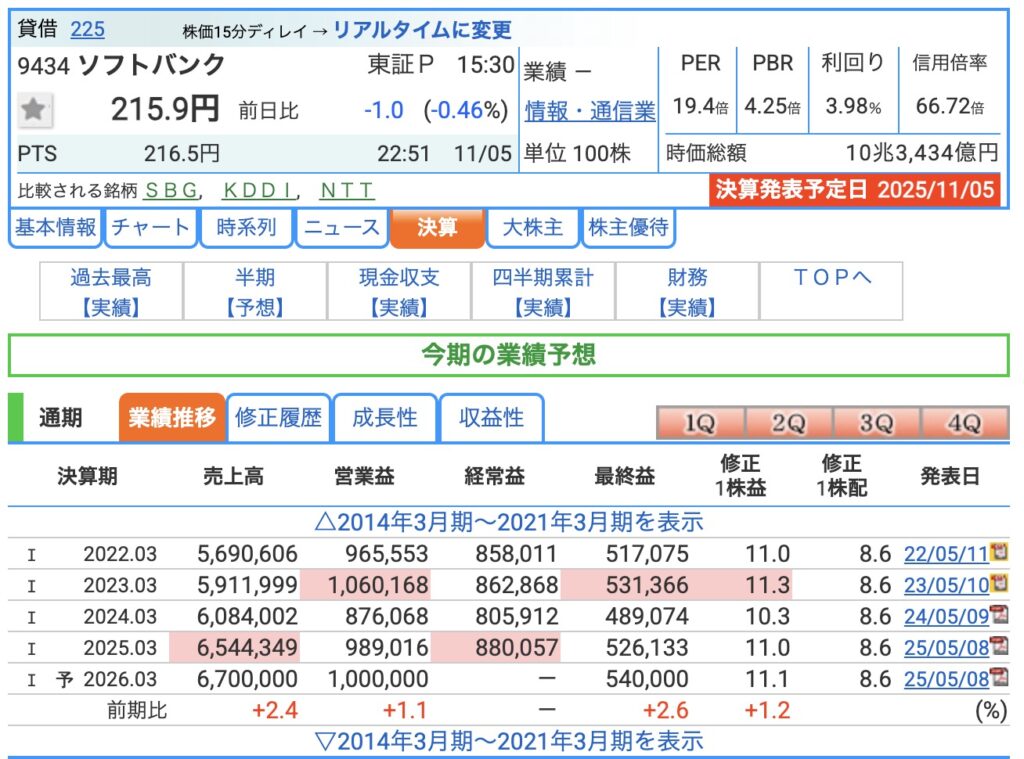
Task: Open the PDF icon beside 24/05/09
Action: [997, 616]
